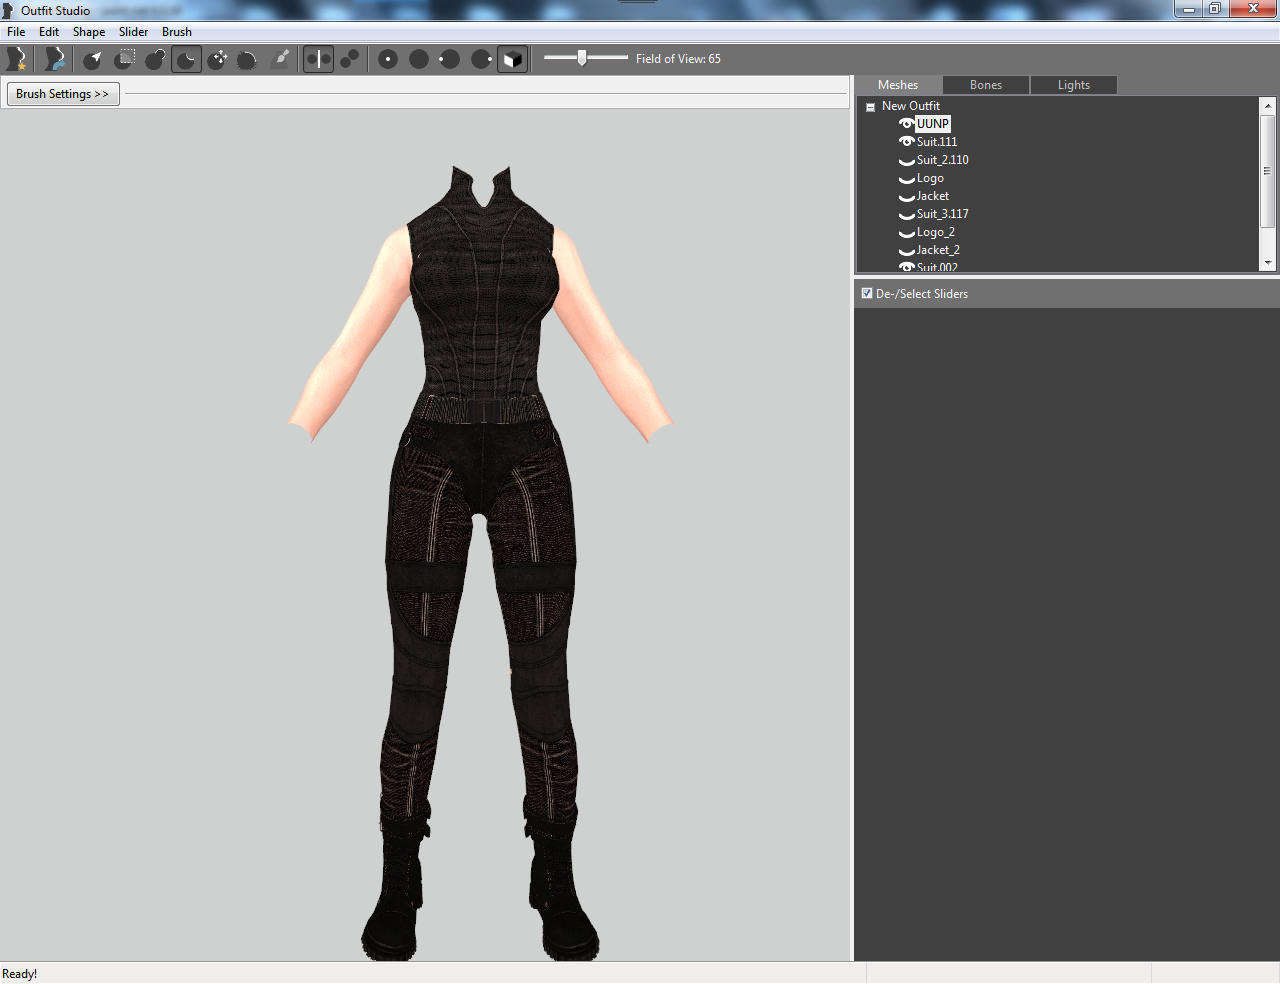1280x984 pixels.
Task: Select the Select vertex arrow tool
Action: tap(93, 59)
